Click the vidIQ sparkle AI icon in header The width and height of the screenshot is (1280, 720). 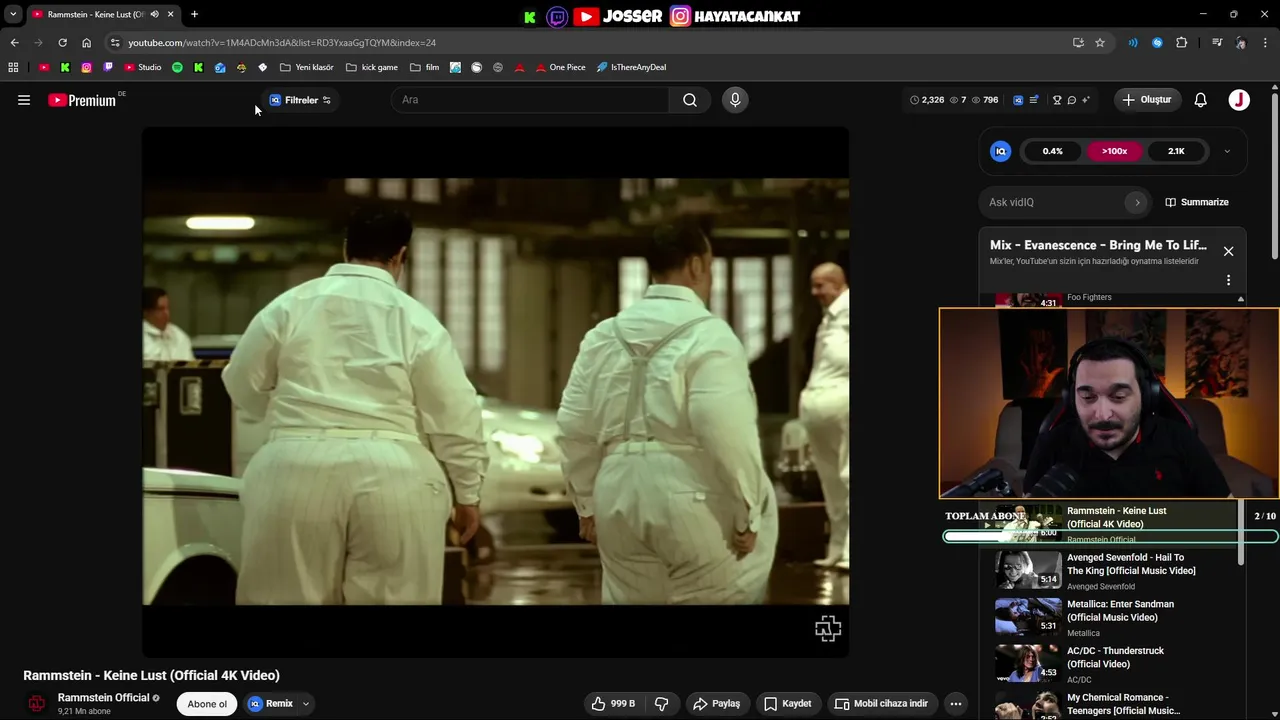pos(1086,100)
